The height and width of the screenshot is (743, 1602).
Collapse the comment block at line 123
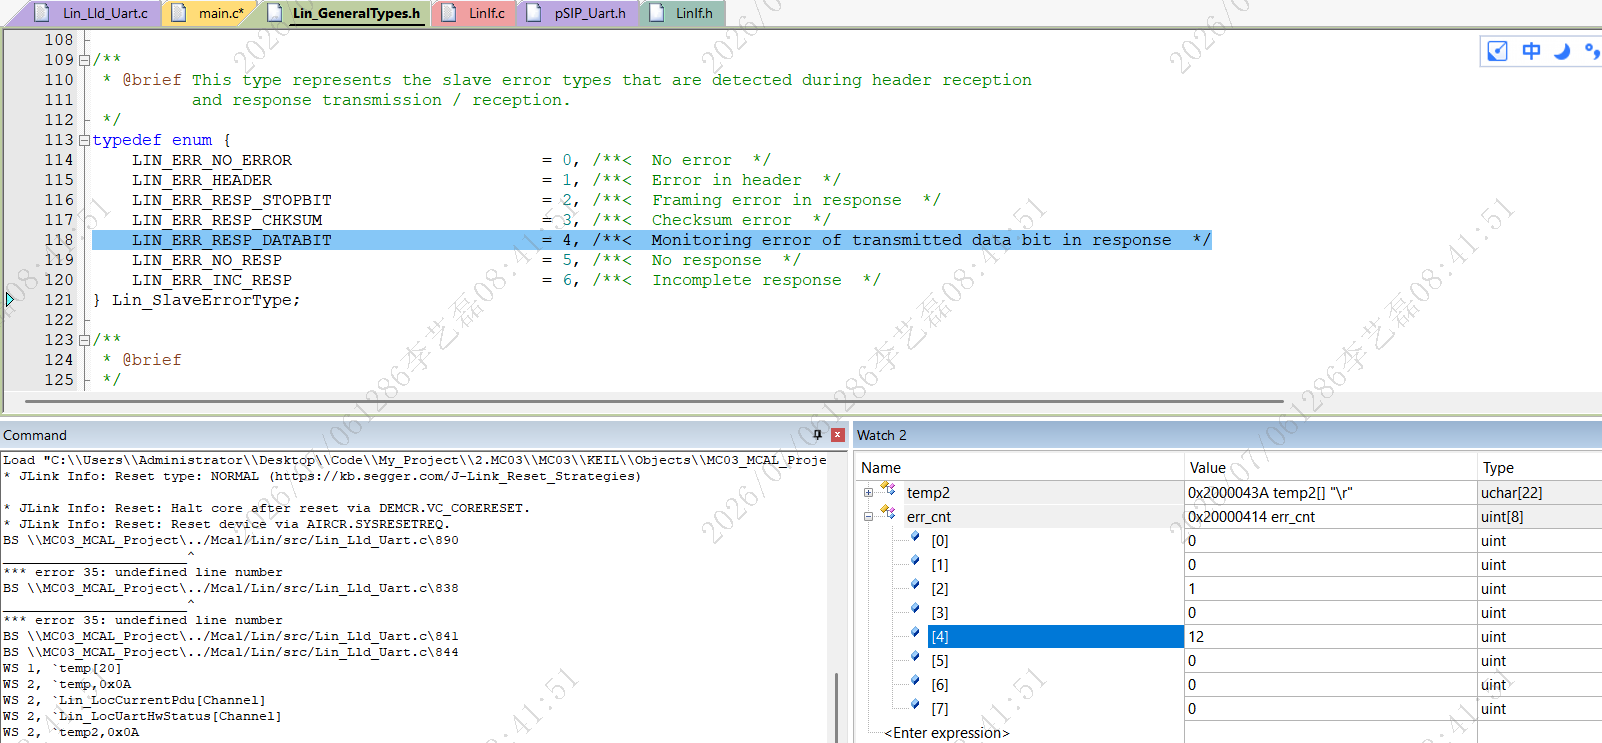[x=85, y=340]
